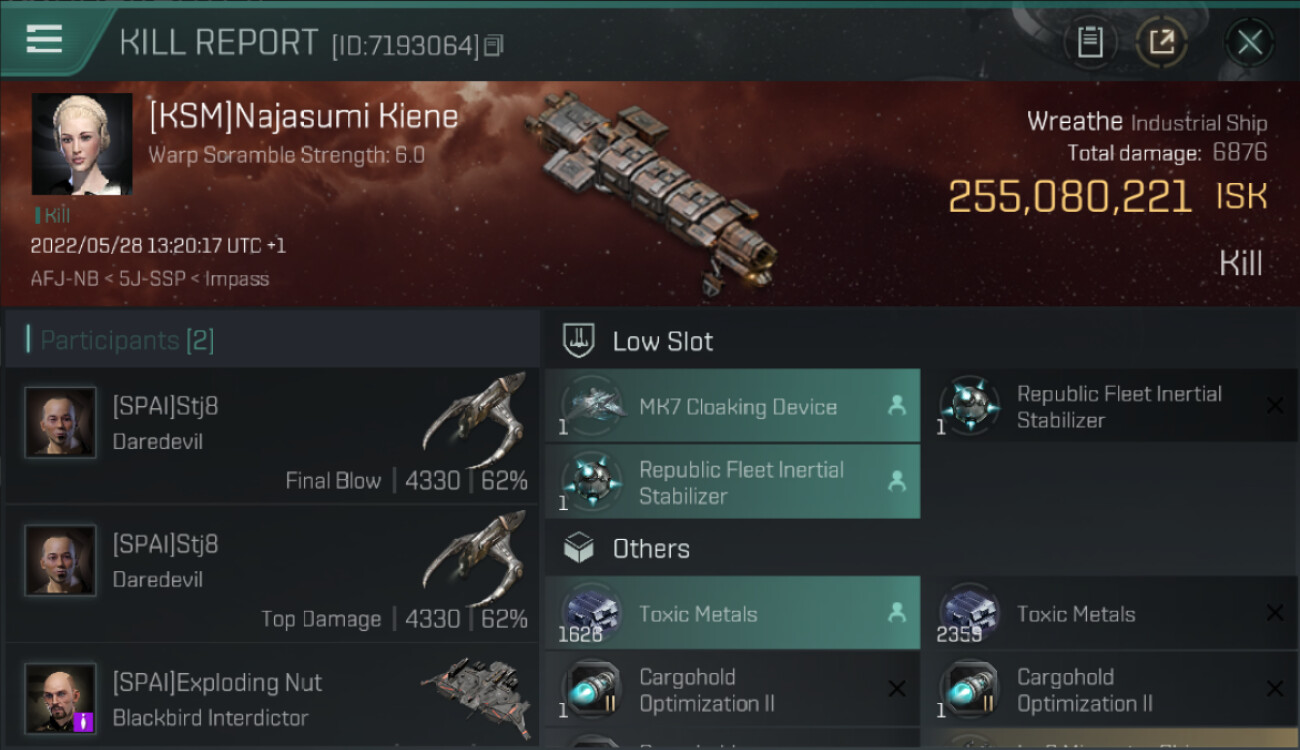The image size is (1300, 750).
Task: View Najasumi Kiene's portrait
Action: tap(82, 144)
